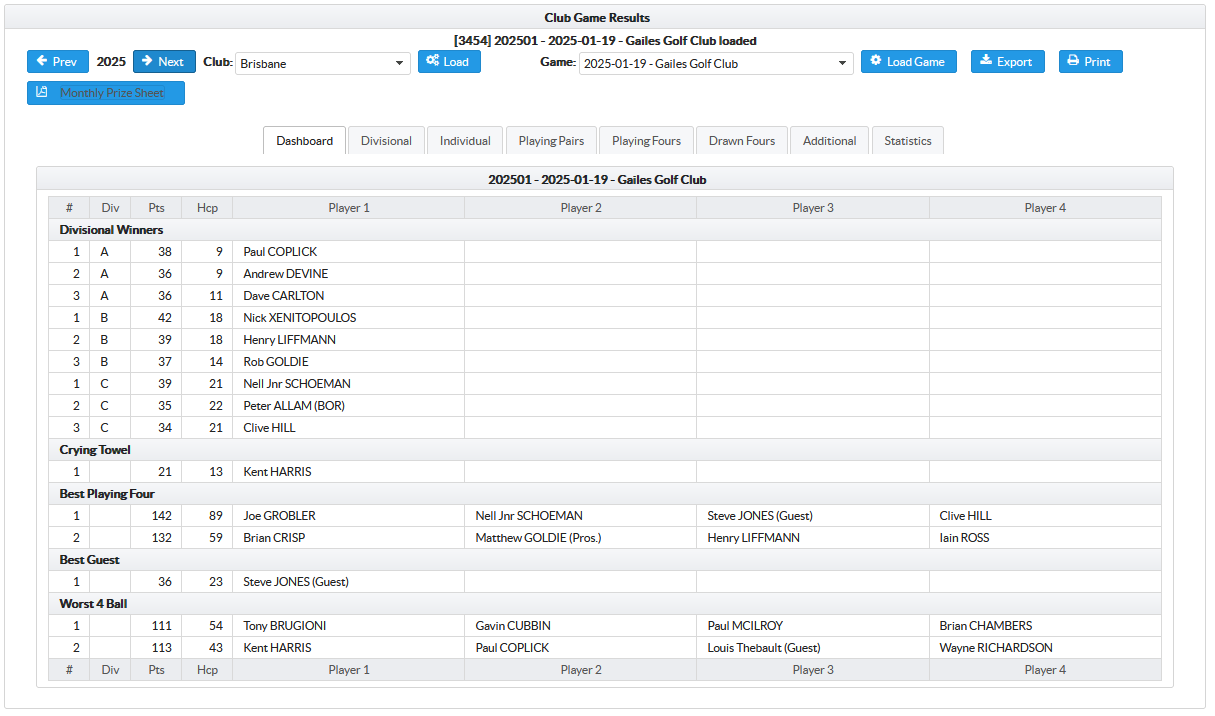The image size is (1215, 716).
Task: Open the Monthly Prize Sheet
Action: pyautogui.click(x=105, y=93)
